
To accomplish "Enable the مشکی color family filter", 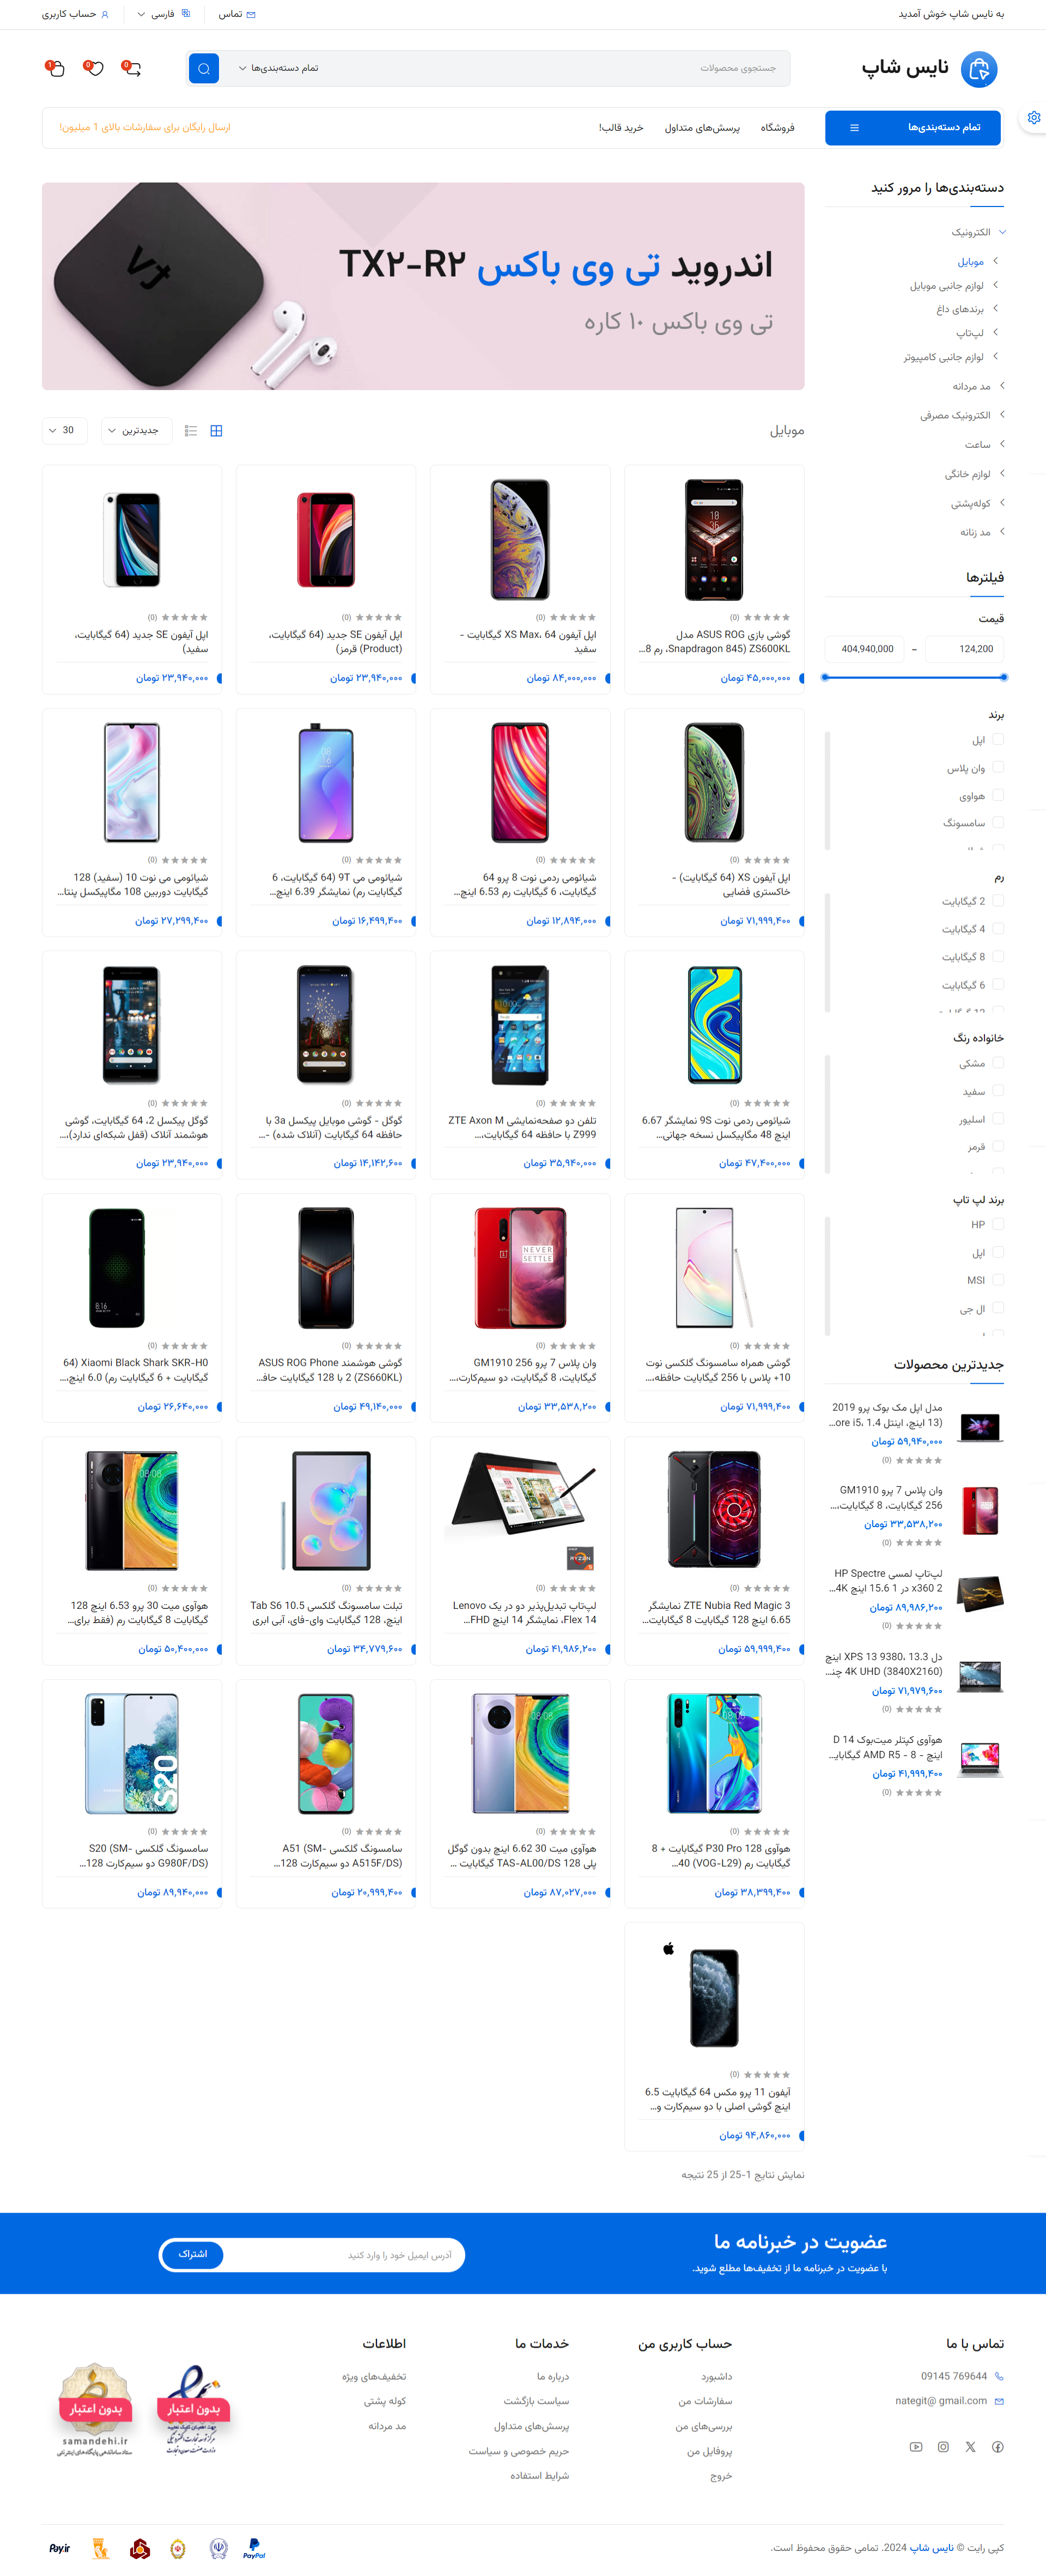I will (x=998, y=1063).
